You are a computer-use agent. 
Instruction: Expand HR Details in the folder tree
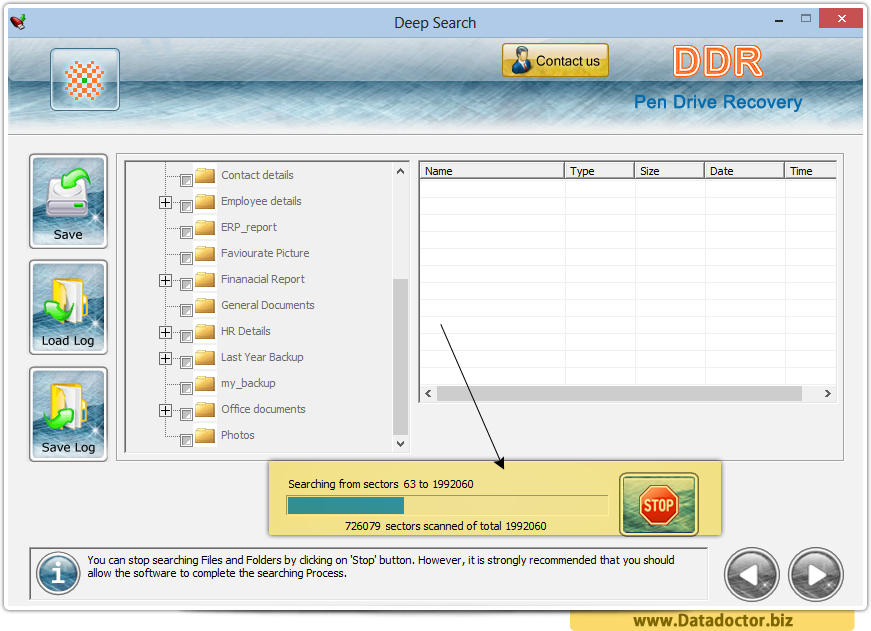165,331
